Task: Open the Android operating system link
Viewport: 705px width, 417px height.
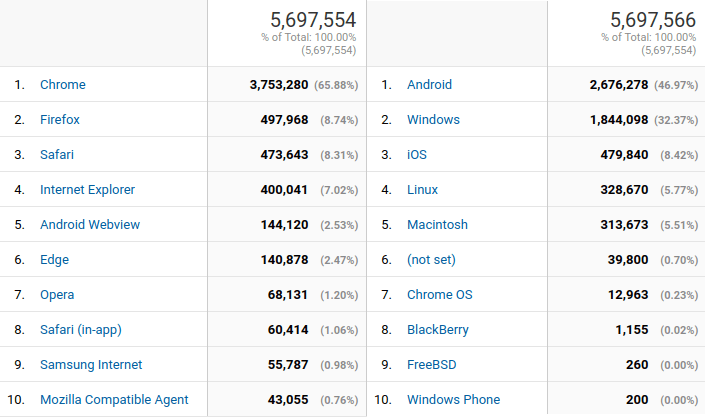Action: [x=429, y=85]
